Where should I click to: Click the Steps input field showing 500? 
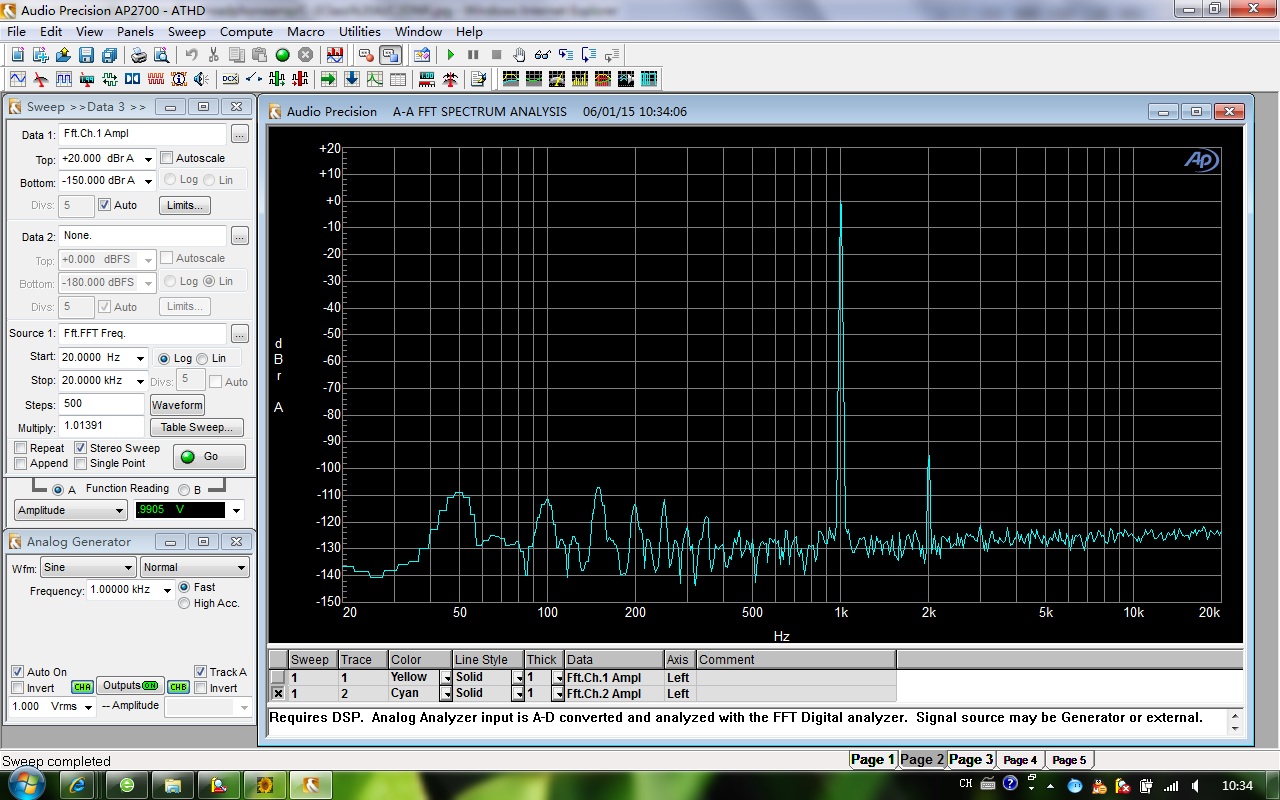coord(101,404)
